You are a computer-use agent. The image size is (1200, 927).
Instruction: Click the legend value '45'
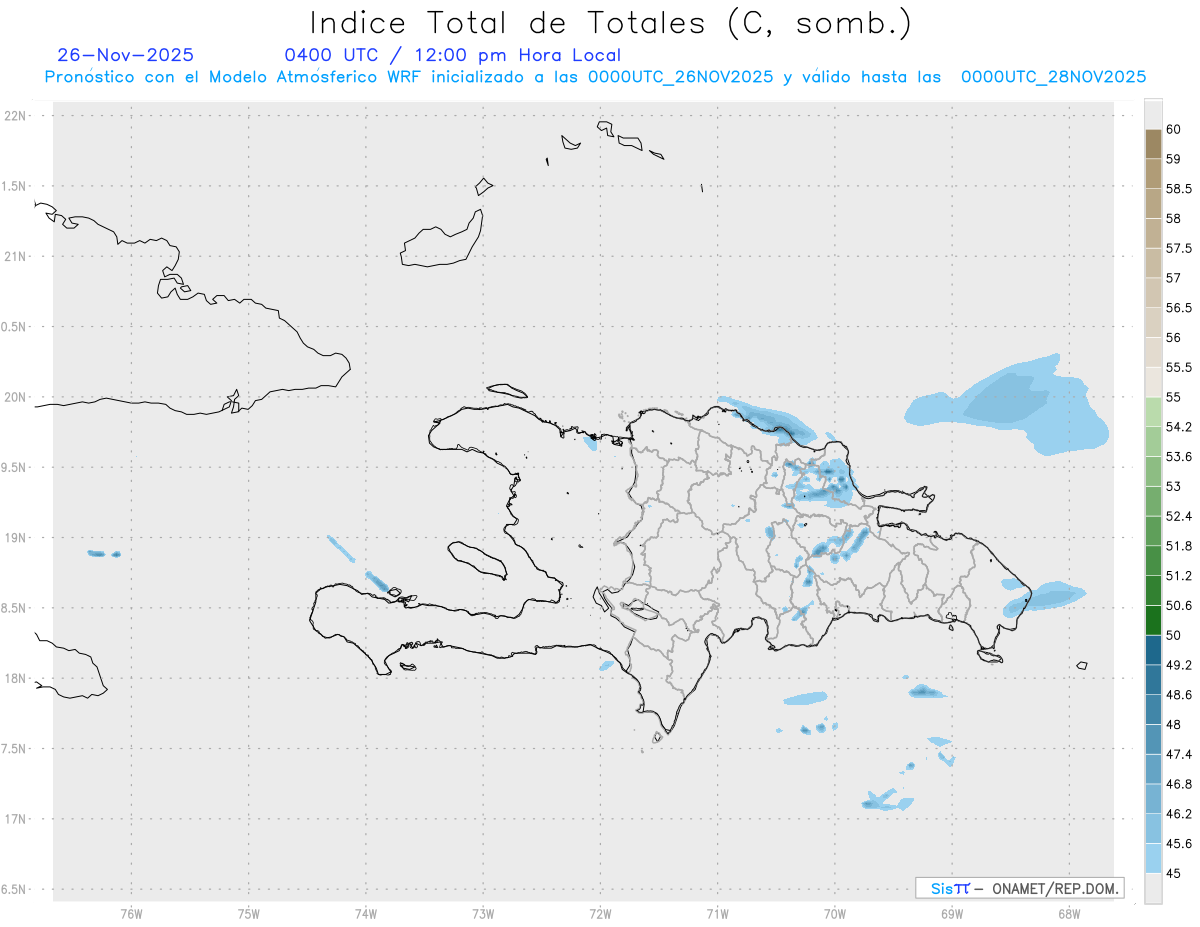1173,873
